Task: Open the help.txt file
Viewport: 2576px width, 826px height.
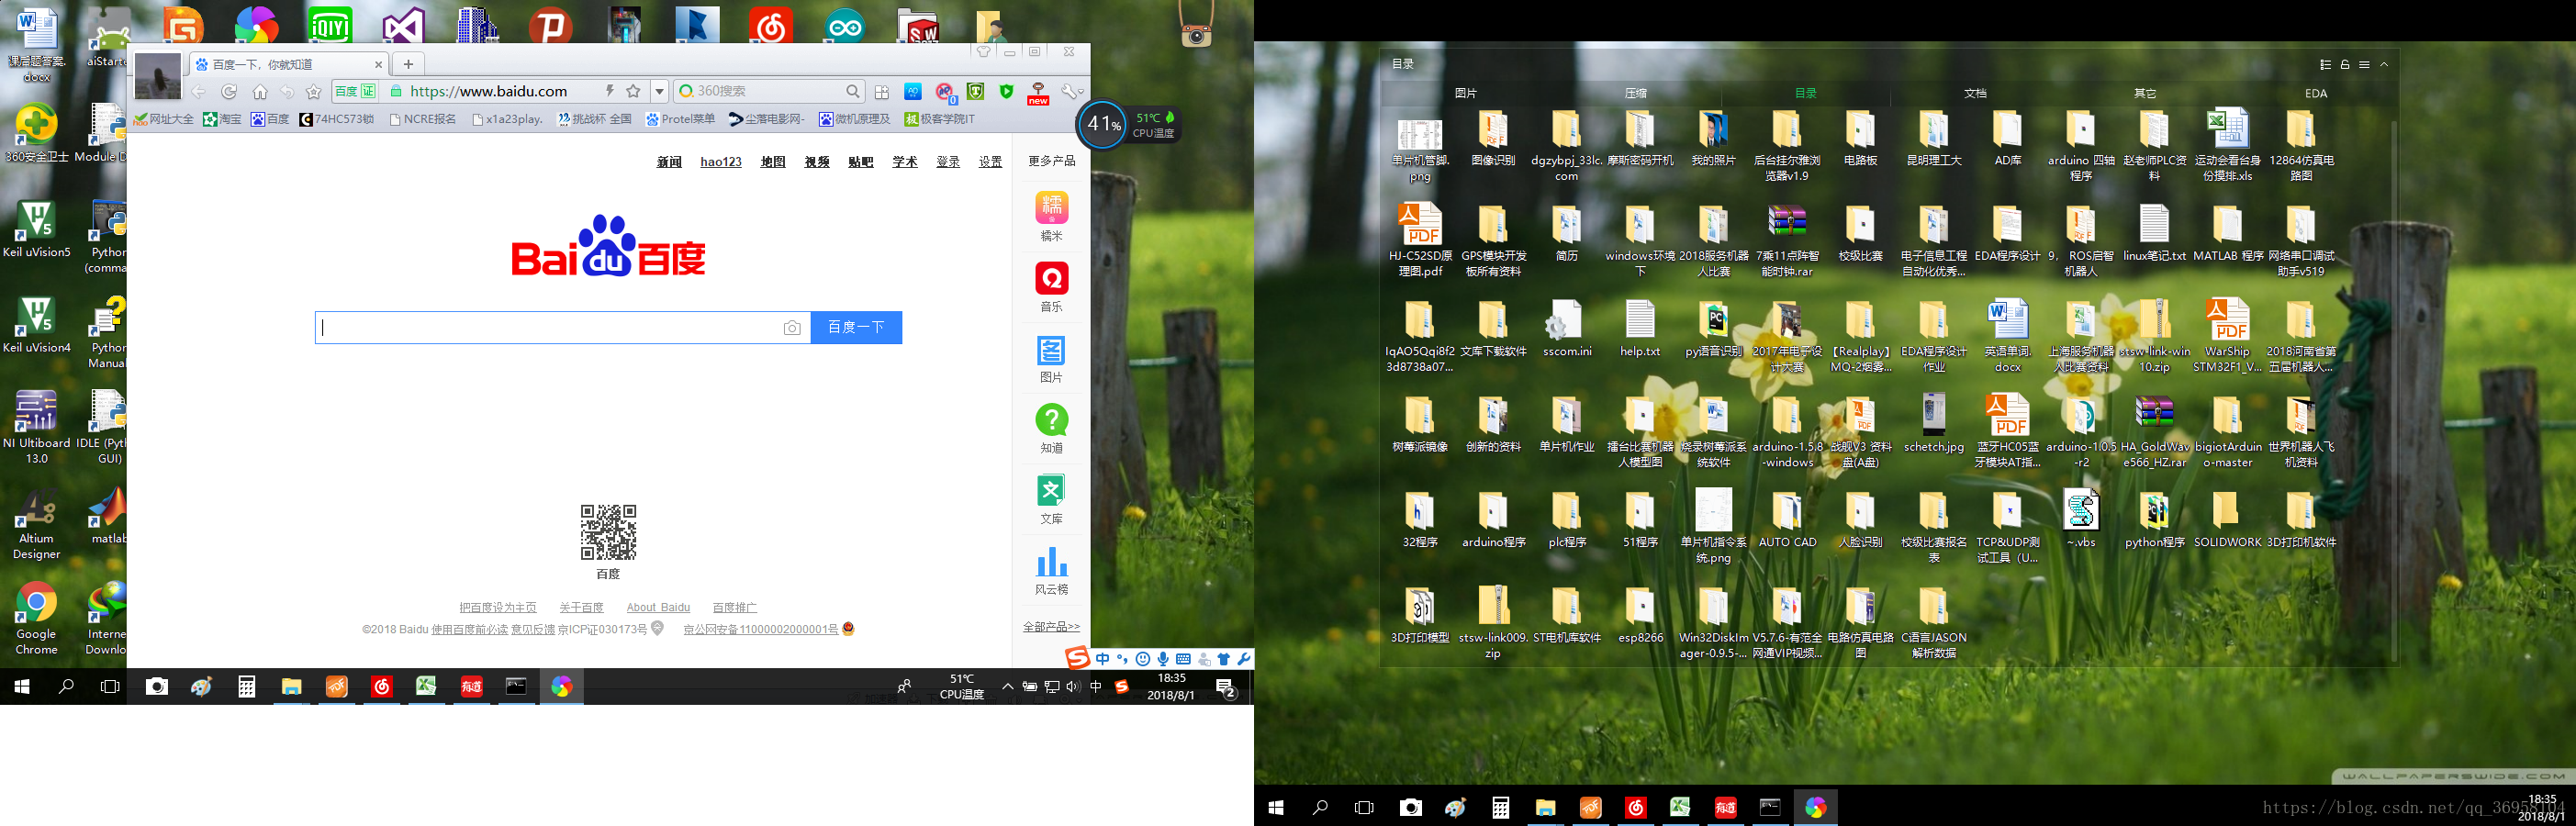Action: 1640,329
